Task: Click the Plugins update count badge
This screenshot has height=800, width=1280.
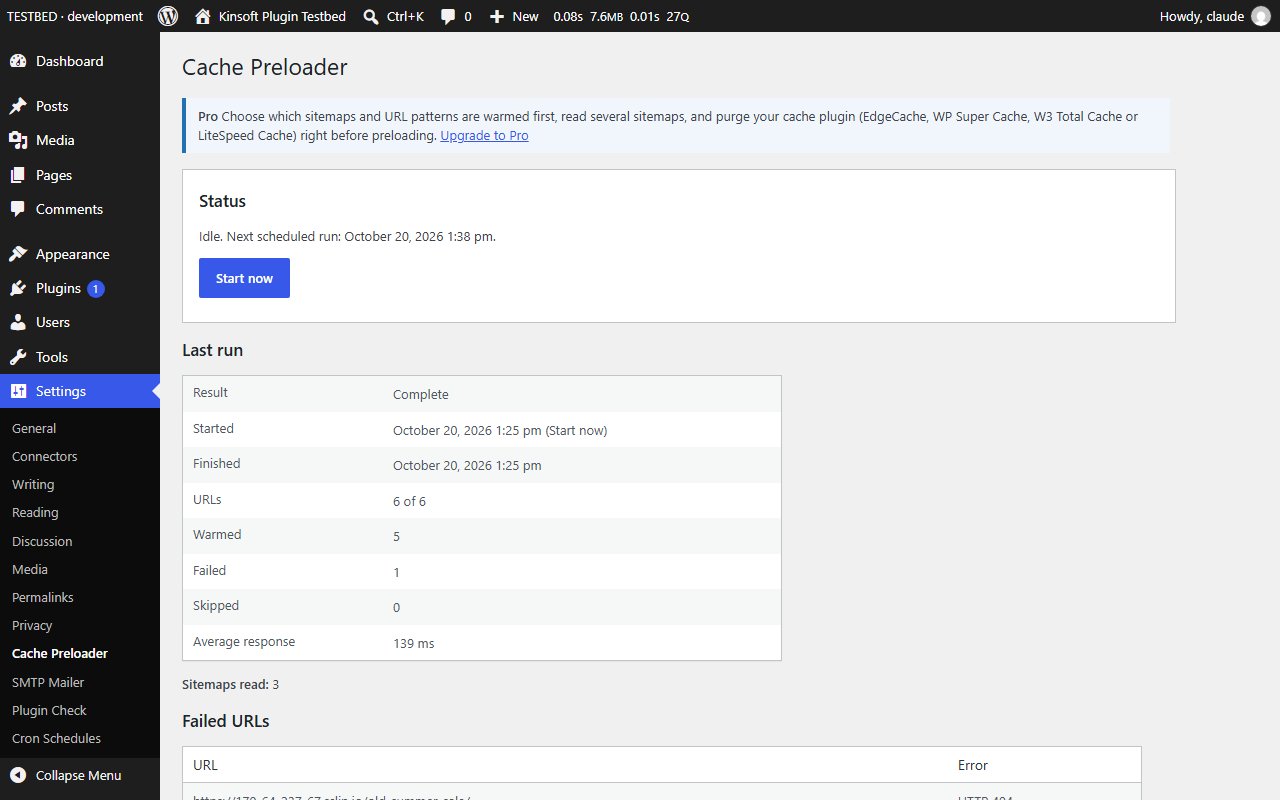Action: pos(96,289)
